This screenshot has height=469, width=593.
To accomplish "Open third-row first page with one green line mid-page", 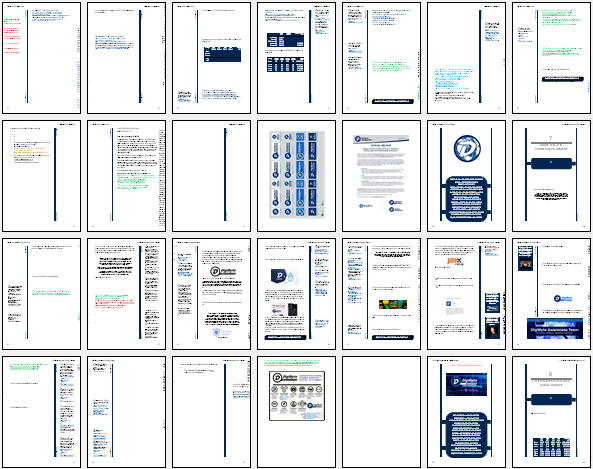I will (42, 294).
